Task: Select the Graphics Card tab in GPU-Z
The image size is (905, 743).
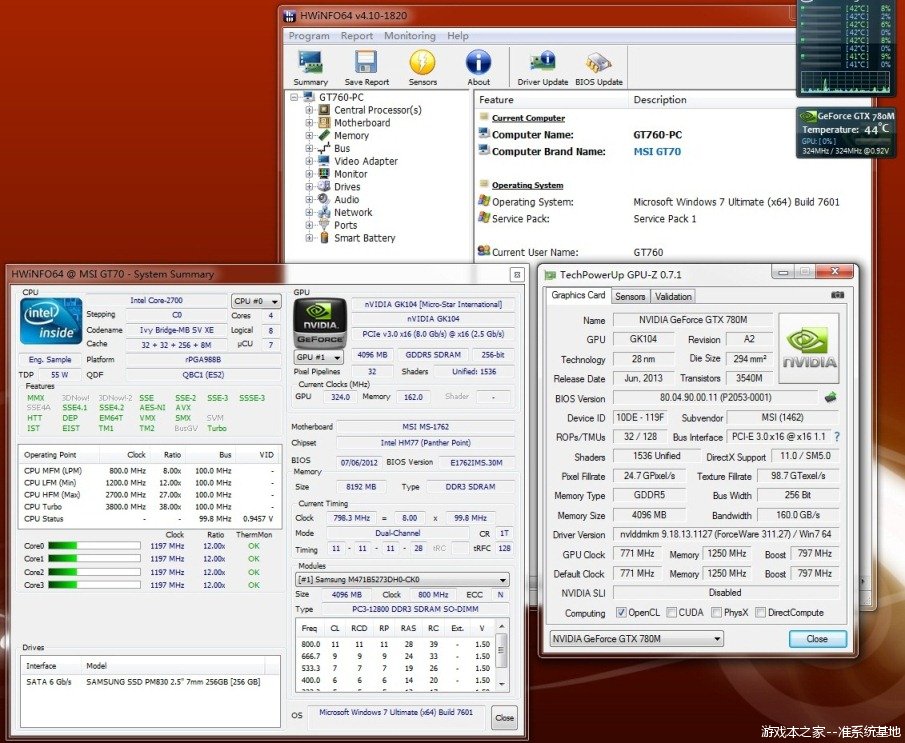Action: click(578, 295)
